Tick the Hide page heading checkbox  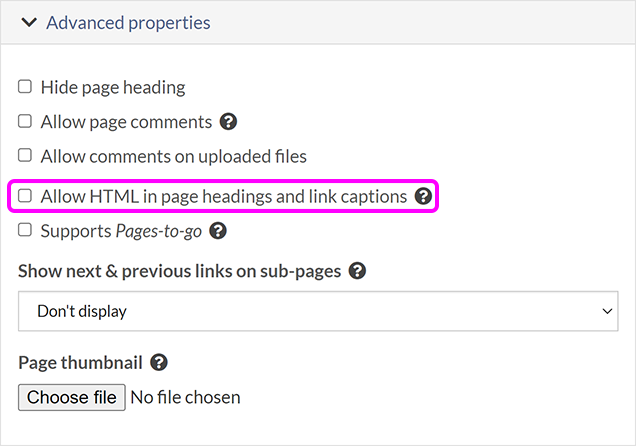point(25,87)
